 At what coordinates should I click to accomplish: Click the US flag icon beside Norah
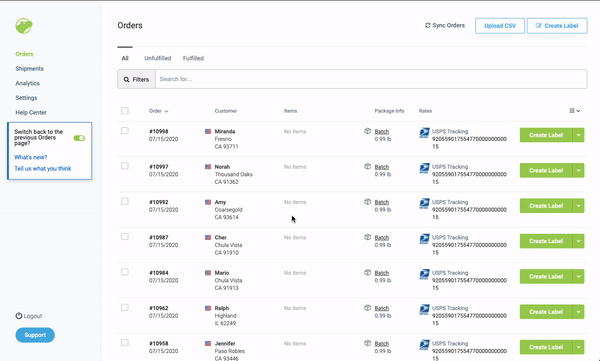(x=208, y=167)
